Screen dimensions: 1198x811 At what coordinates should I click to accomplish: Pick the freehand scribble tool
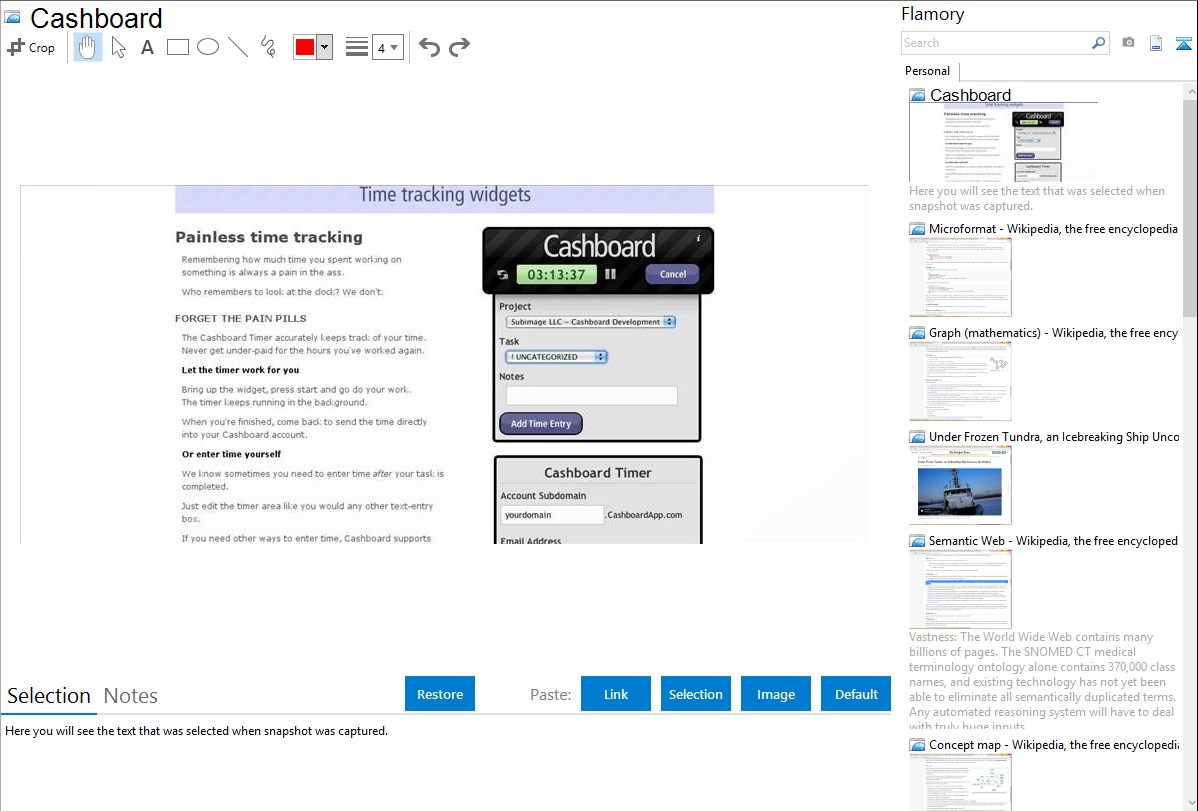[x=267, y=47]
